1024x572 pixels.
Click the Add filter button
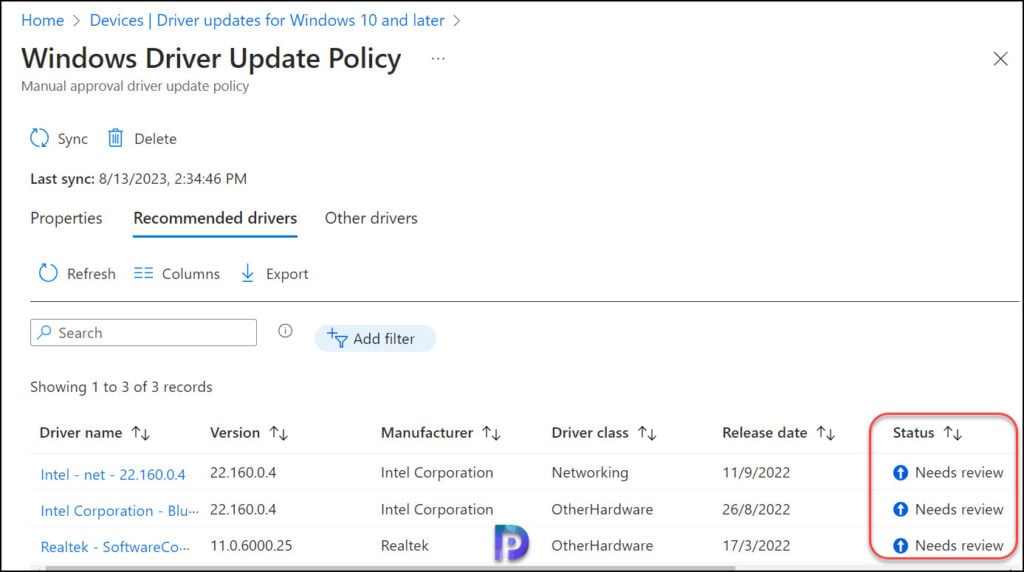tap(375, 338)
